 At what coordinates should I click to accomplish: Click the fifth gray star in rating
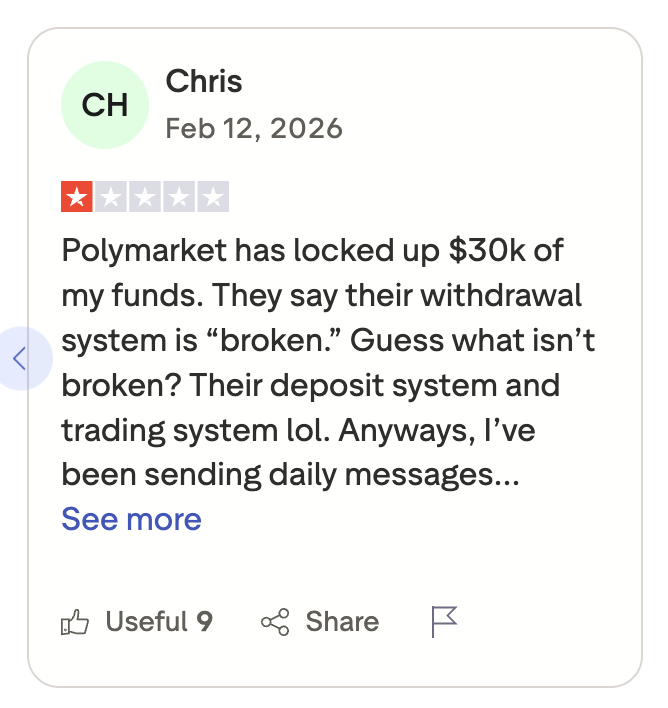tap(213, 197)
